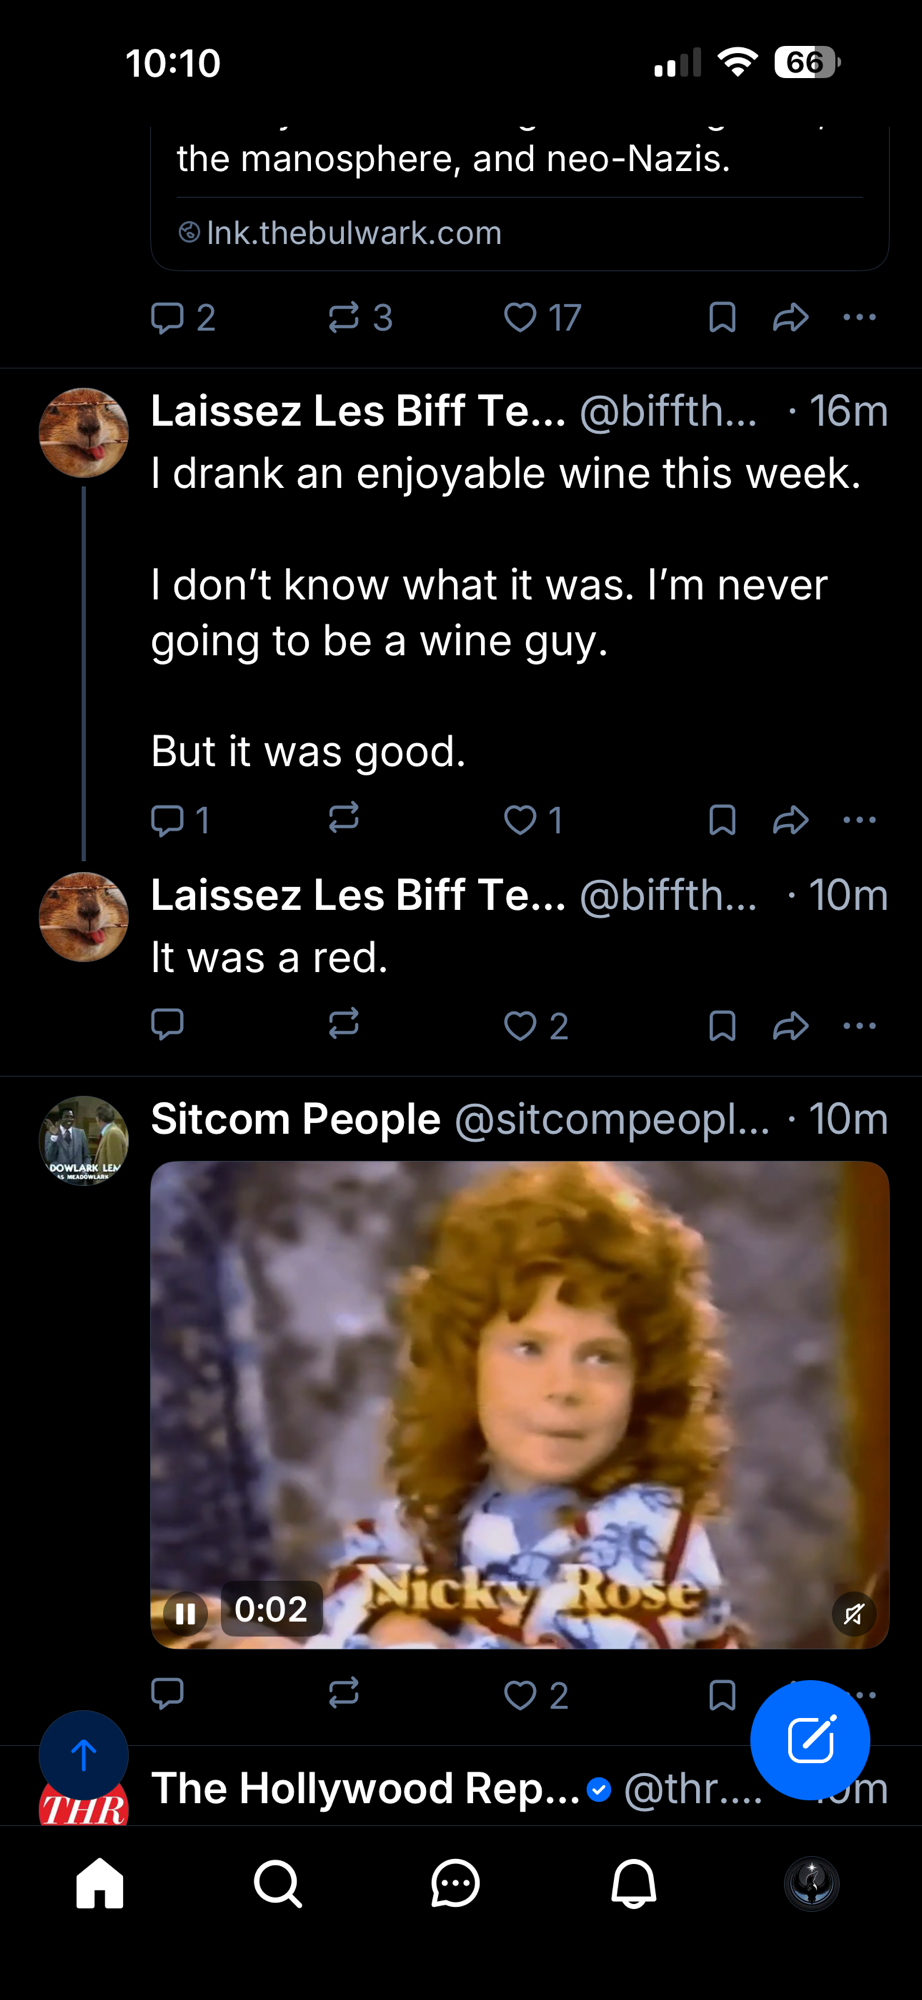The width and height of the screenshot is (922, 2000).
Task: Open the Search tab in bottom bar
Action: (x=278, y=1884)
